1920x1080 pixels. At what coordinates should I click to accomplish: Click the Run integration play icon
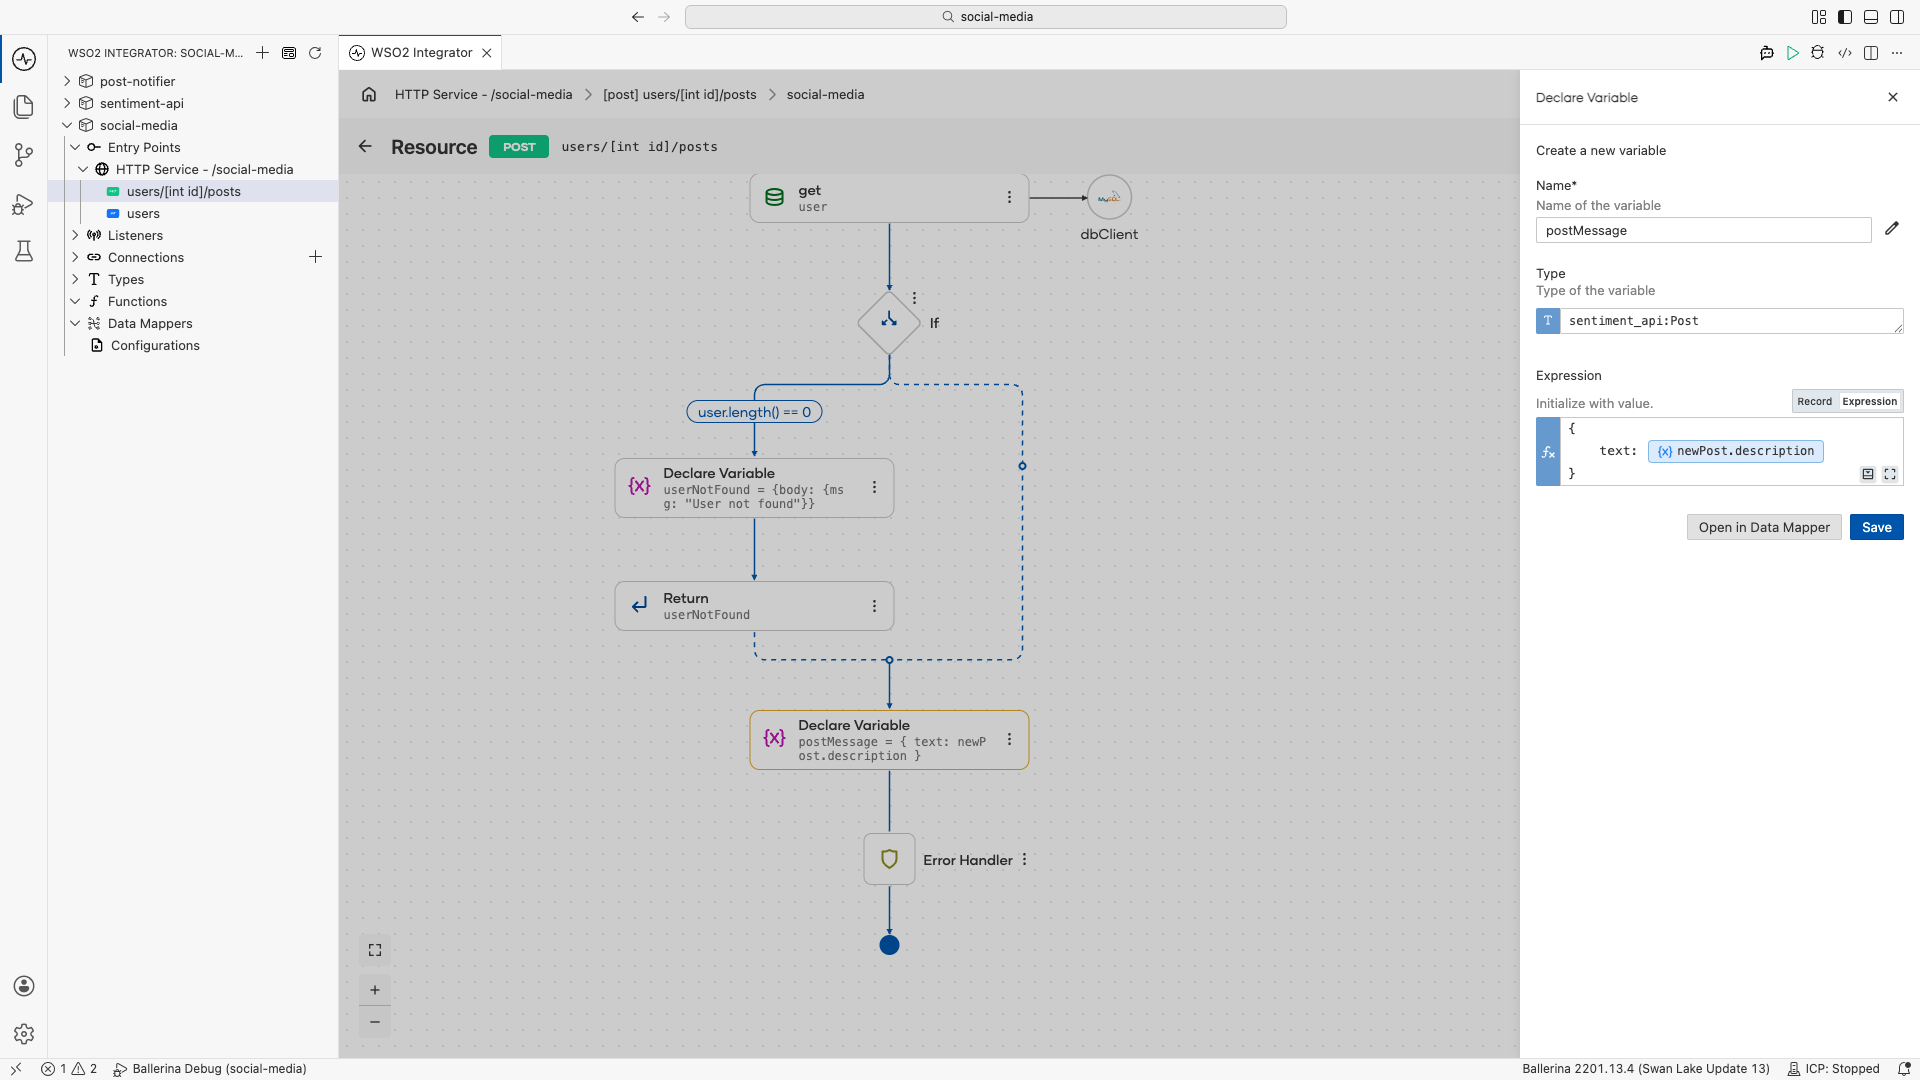[x=1793, y=53]
